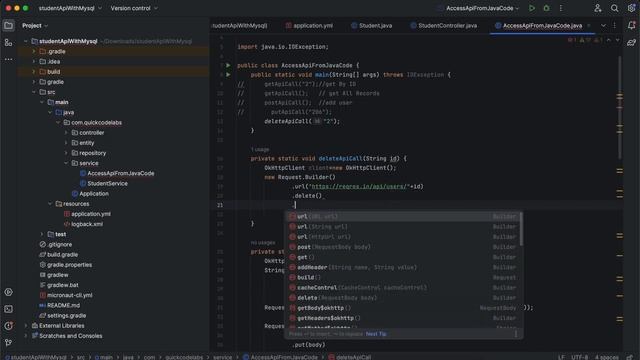Expand the build folder
Screen dimensions: 640x360
[34, 72]
